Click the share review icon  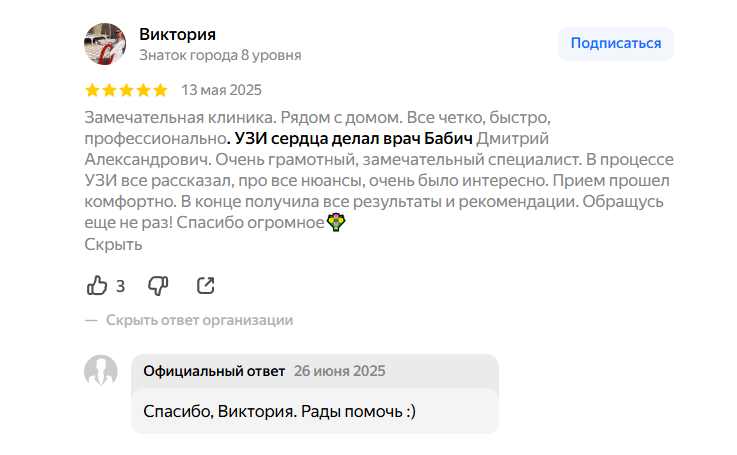pos(205,286)
